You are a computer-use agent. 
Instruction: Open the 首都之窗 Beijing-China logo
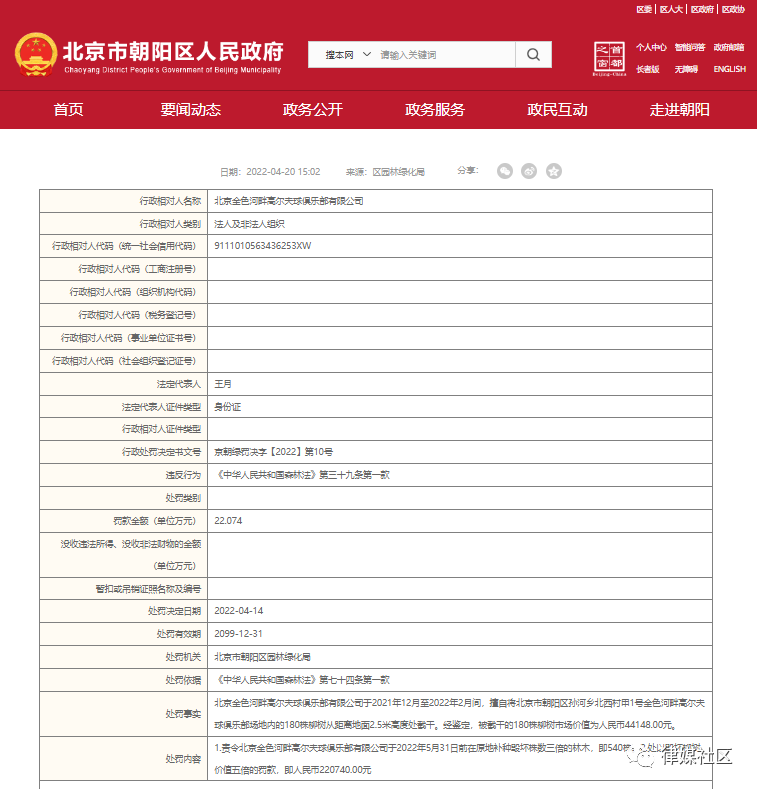pyautogui.click(x=609, y=58)
